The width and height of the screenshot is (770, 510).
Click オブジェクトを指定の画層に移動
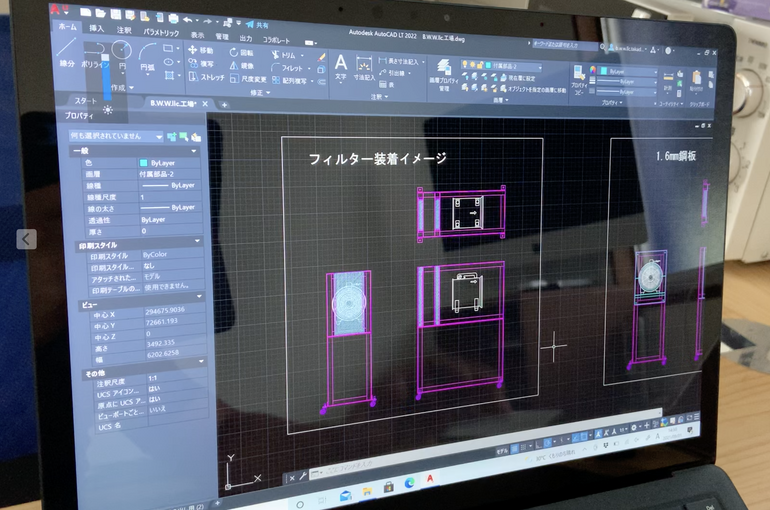coord(532,89)
